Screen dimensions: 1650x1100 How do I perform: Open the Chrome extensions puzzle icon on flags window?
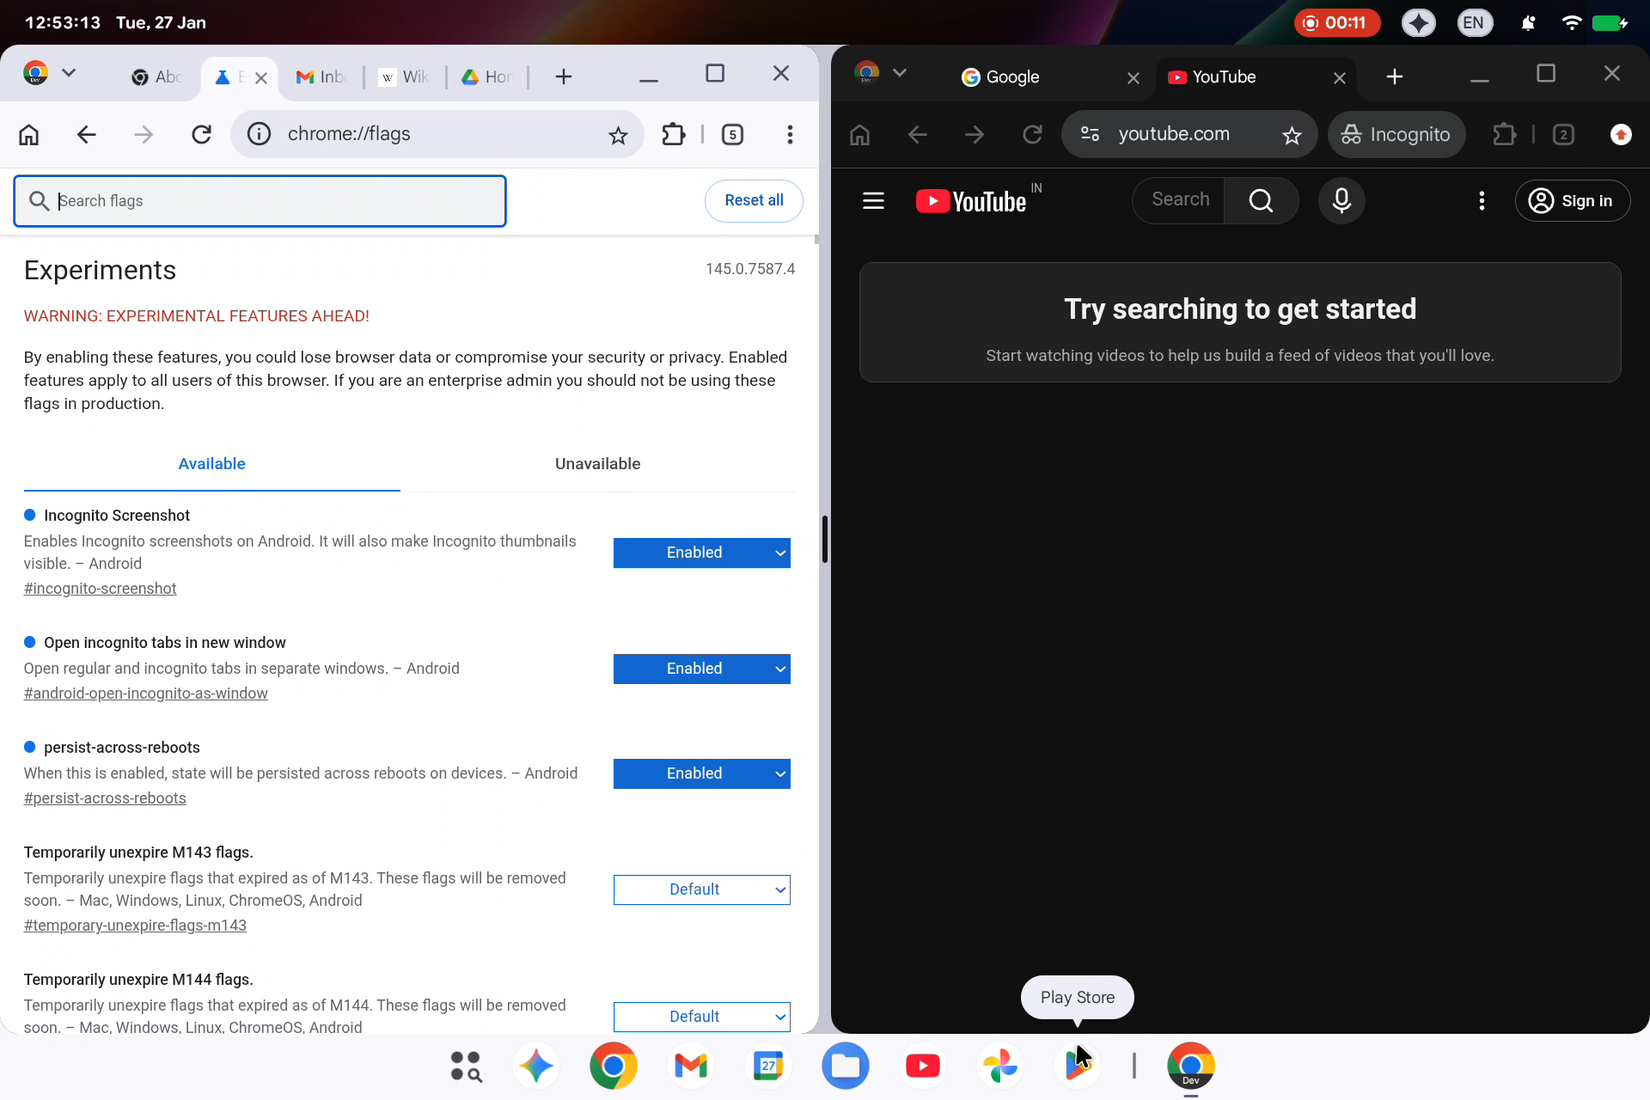[673, 134]
